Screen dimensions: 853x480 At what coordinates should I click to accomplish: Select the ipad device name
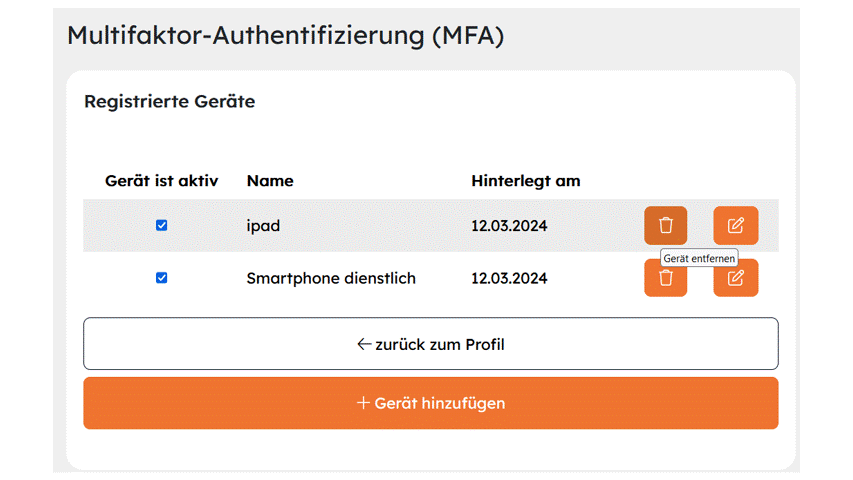coord(263,226)
